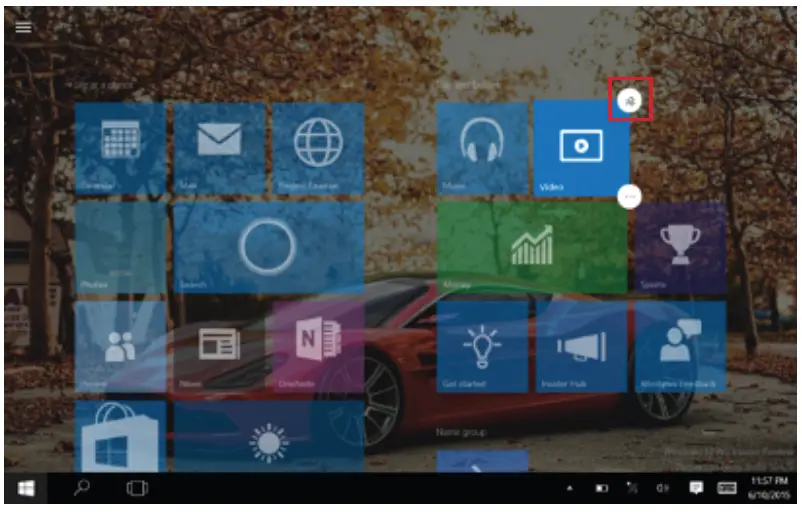Select the highlighted Video tile

582,148
